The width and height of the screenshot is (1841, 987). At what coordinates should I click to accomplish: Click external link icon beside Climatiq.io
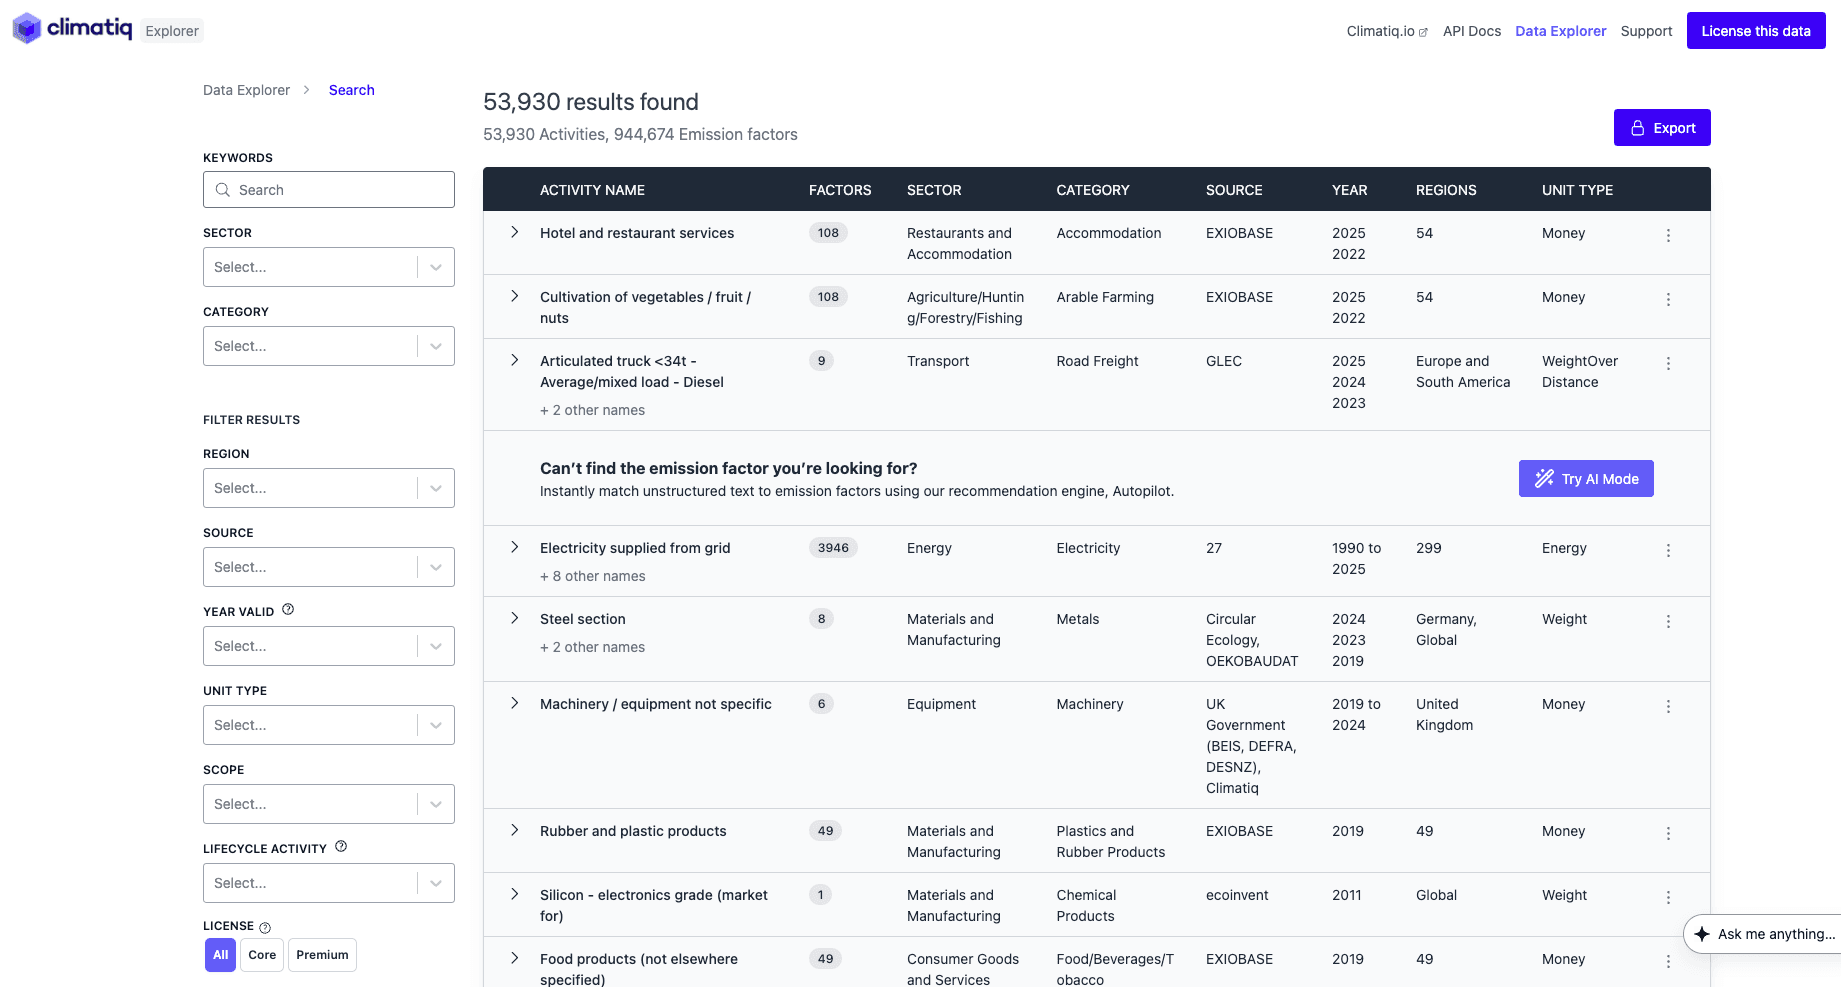pyautogui.click(x=1423, y=32)
